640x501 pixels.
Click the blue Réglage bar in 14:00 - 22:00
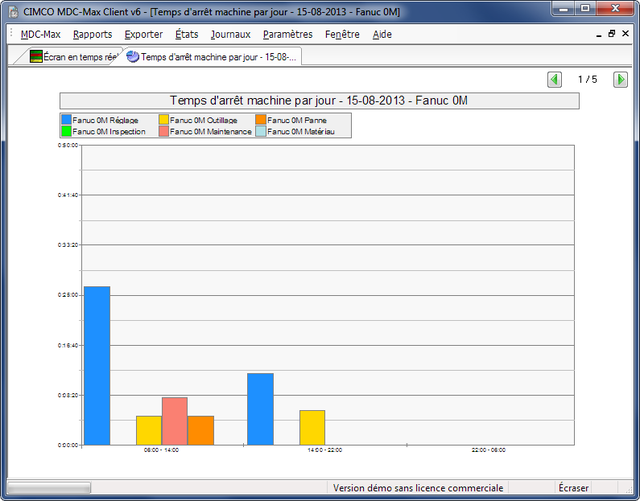[260, 409]
